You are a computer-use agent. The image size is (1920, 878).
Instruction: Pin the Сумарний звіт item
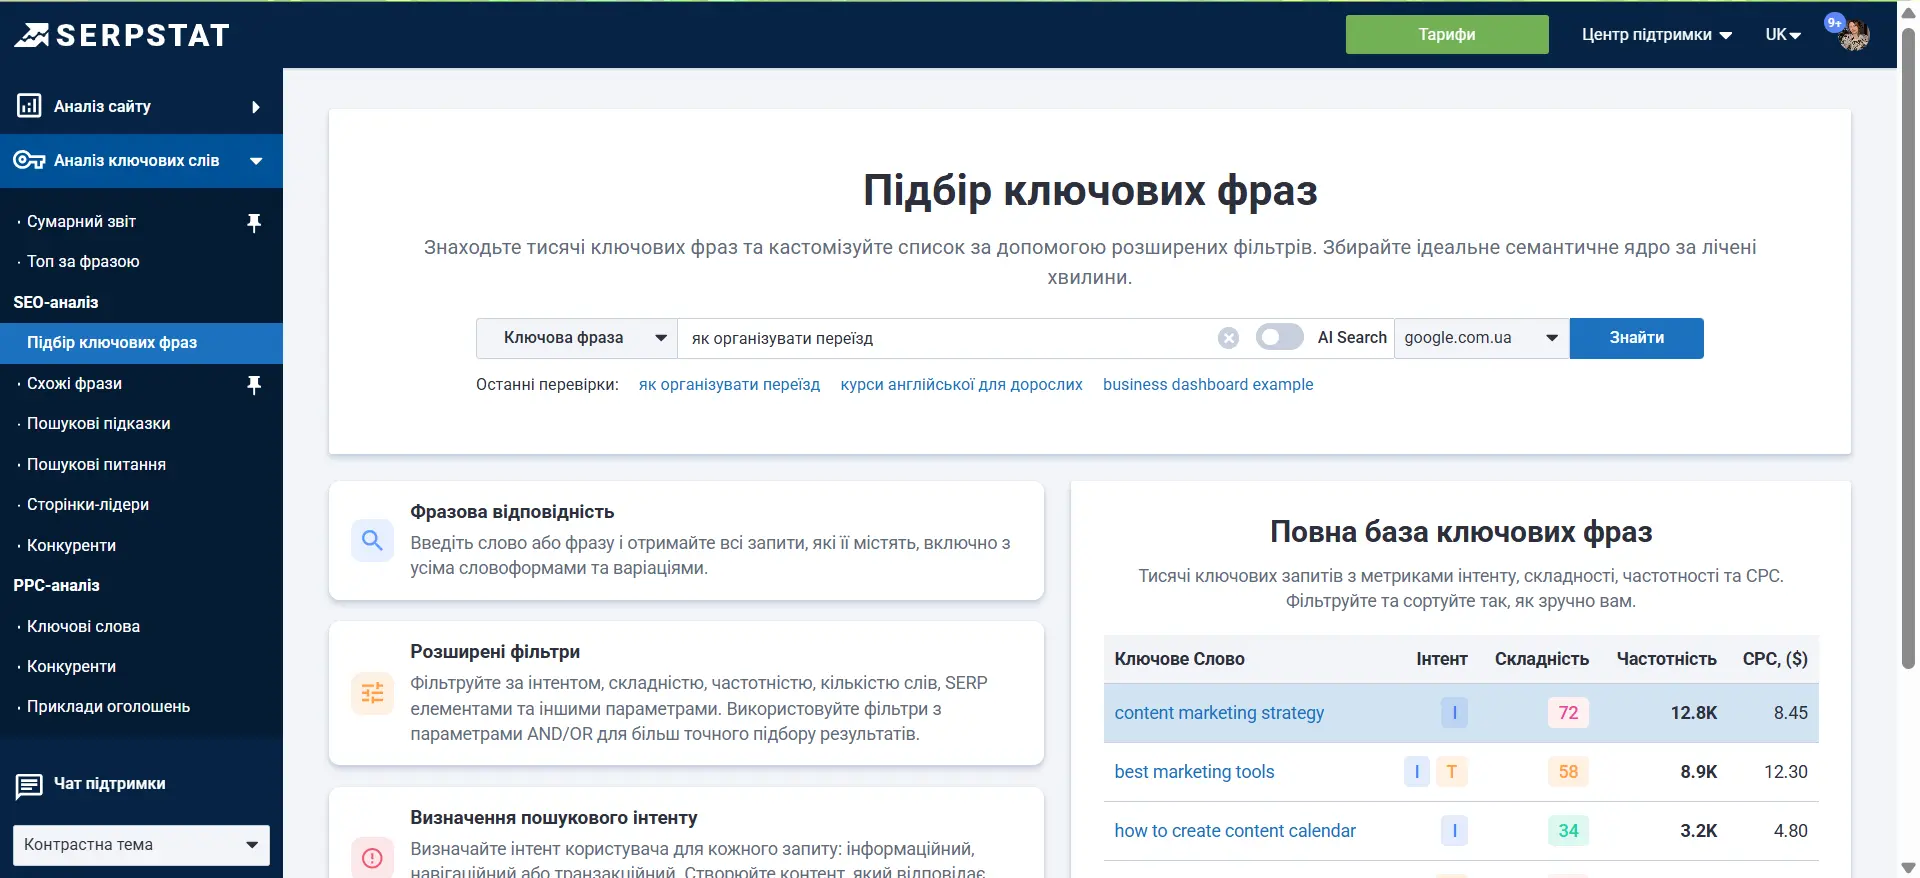[x=254, y=222]
